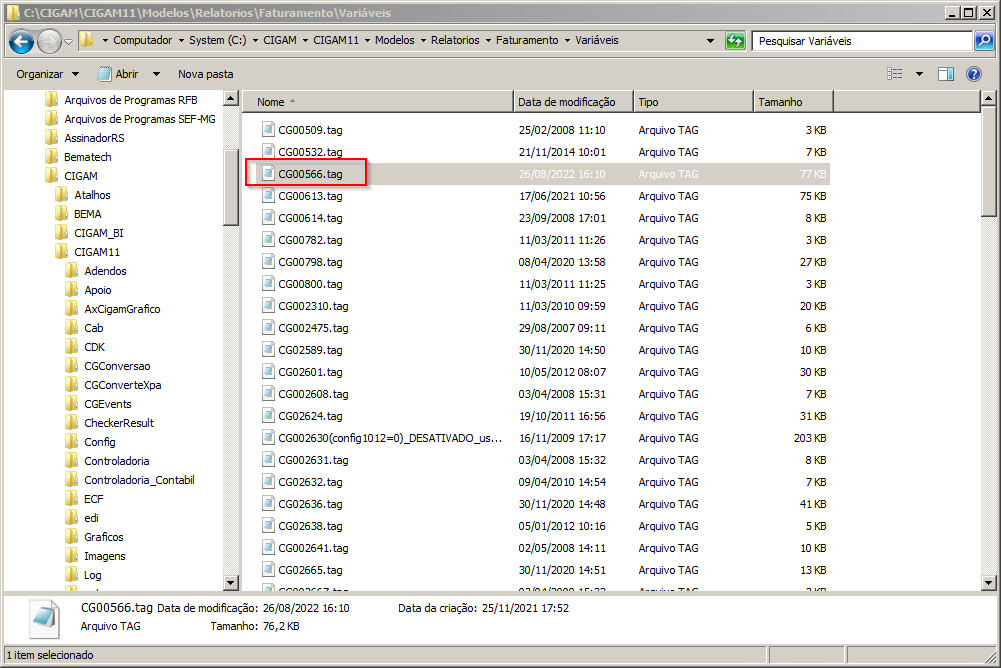The width and height of the screenshot is (1001, 668).
Task: Click tree pane scroll down arrow
Action: coord(231,582)
